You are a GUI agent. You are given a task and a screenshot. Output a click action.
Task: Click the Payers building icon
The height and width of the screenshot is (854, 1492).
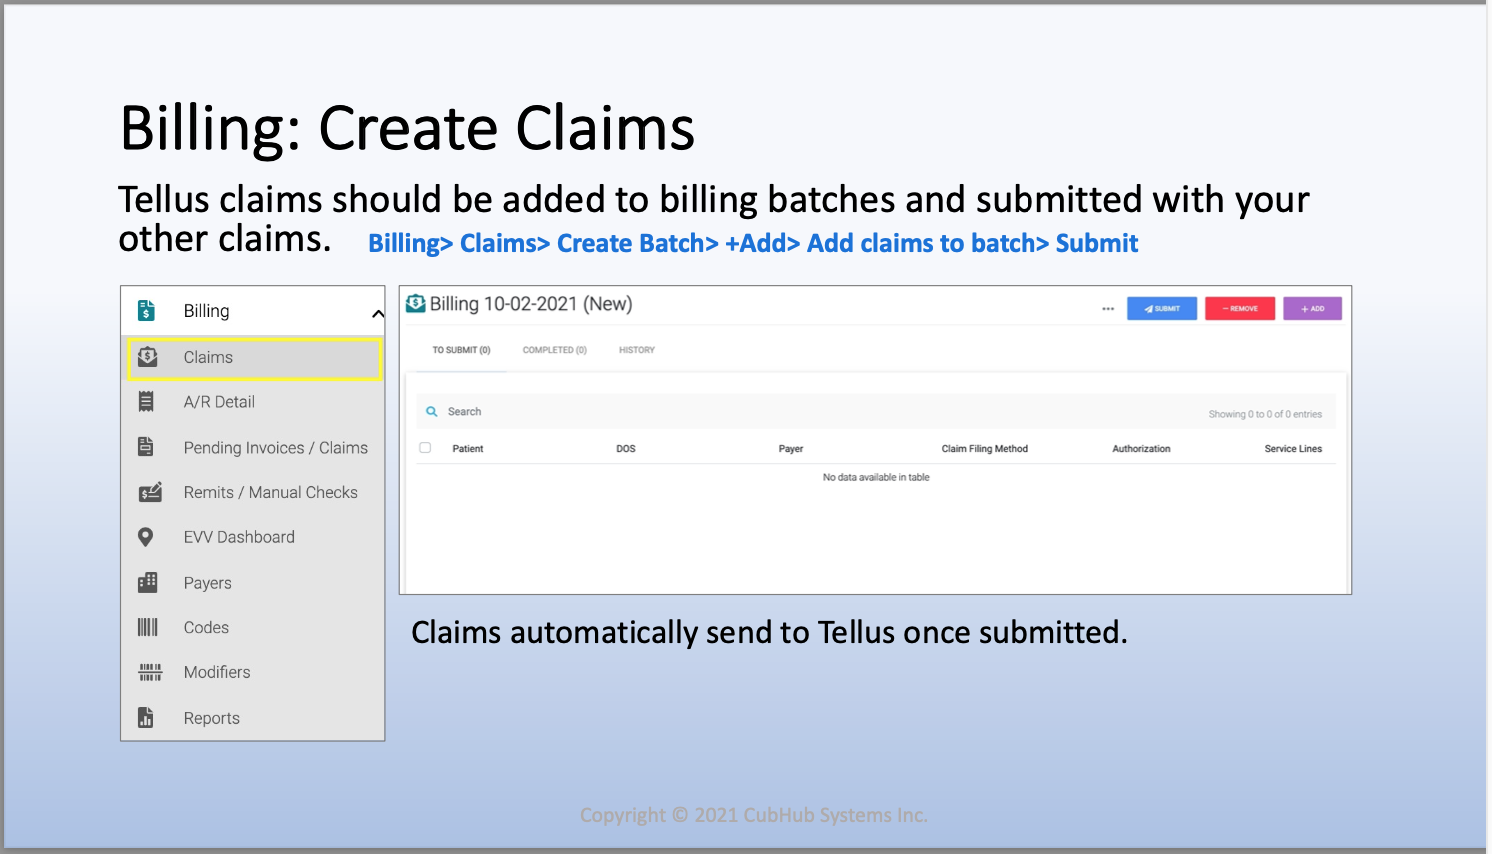coord(147,582)
